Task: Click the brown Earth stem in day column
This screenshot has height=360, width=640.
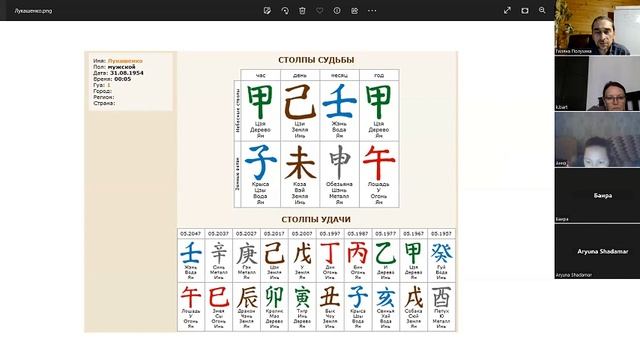Action: point(300,102)
